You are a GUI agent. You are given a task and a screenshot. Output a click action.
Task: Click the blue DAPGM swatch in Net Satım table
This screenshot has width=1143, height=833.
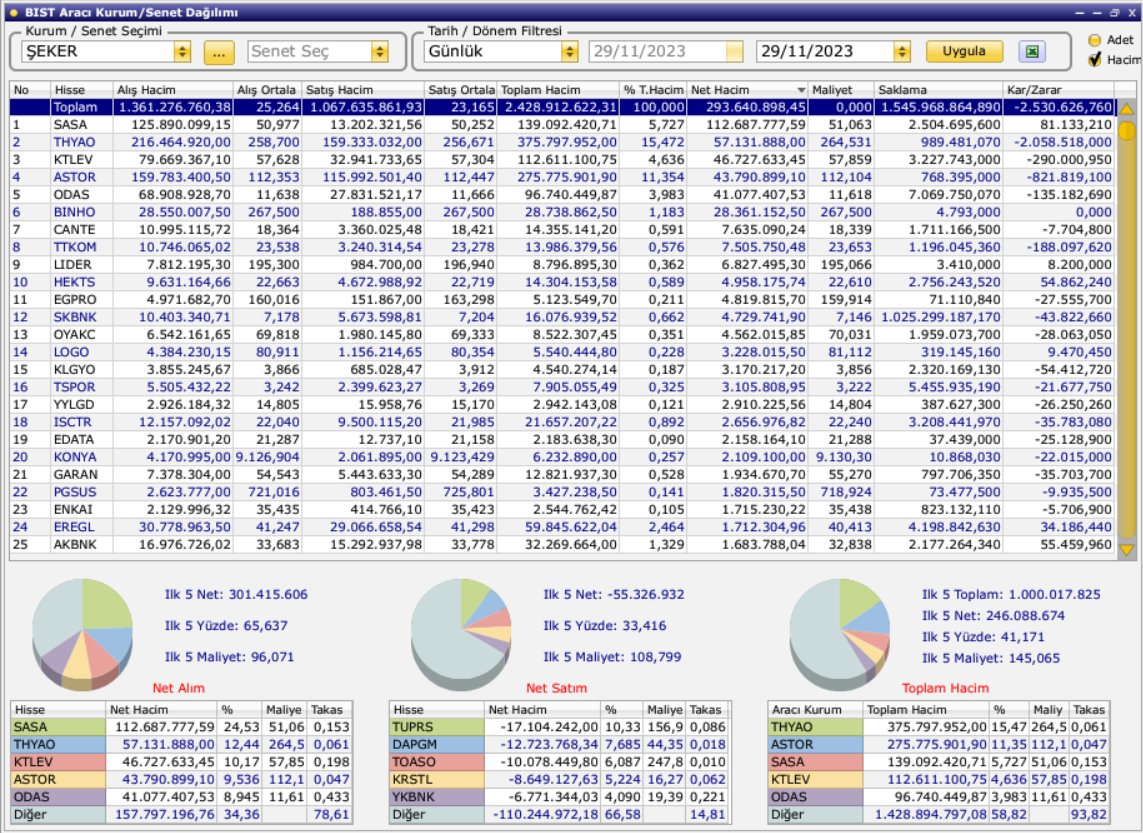pyautogui.click(x=437, y=744)
